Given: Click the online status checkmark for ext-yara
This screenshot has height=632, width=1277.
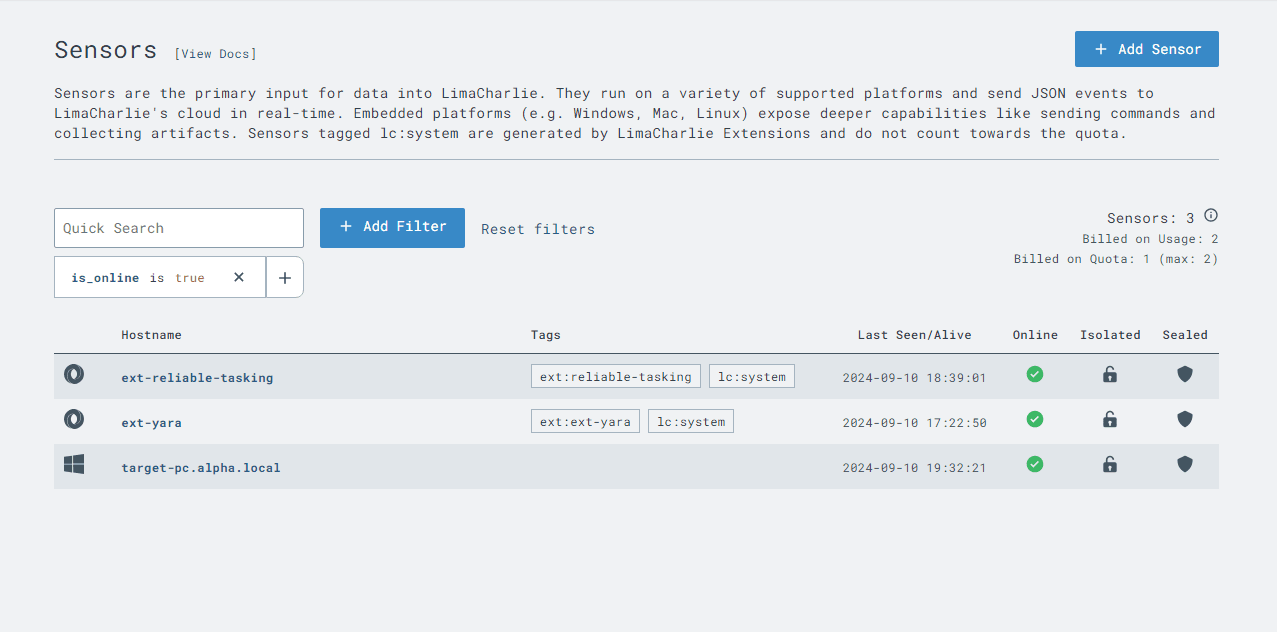Looking at the screenshot, I should 1035,419.
